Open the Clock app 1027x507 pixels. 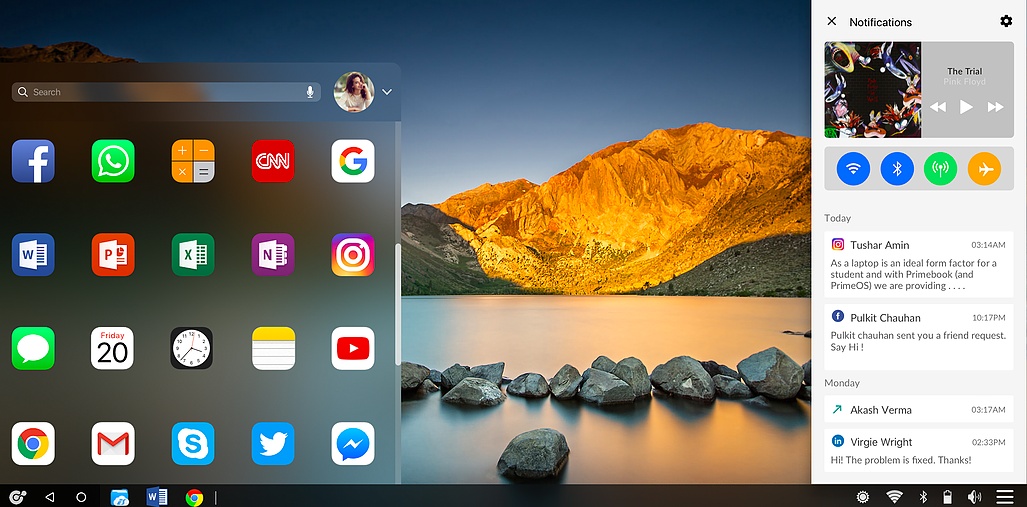pyautogui.click(x=191, y=348)
